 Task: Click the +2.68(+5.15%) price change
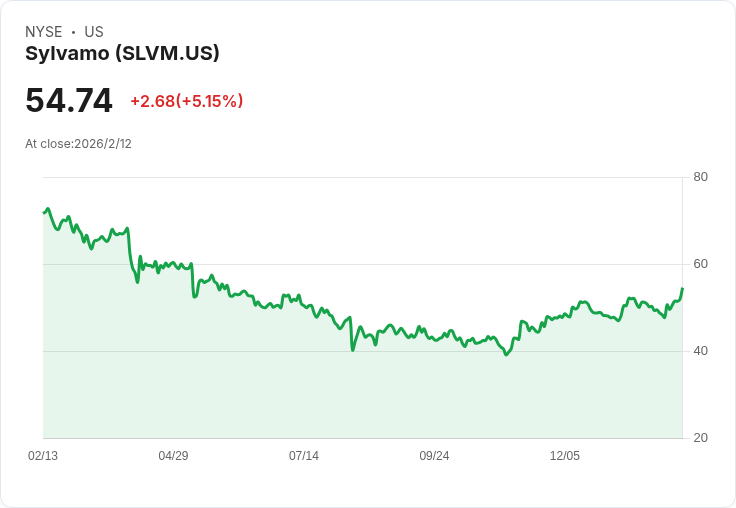(x=186, y=101)
